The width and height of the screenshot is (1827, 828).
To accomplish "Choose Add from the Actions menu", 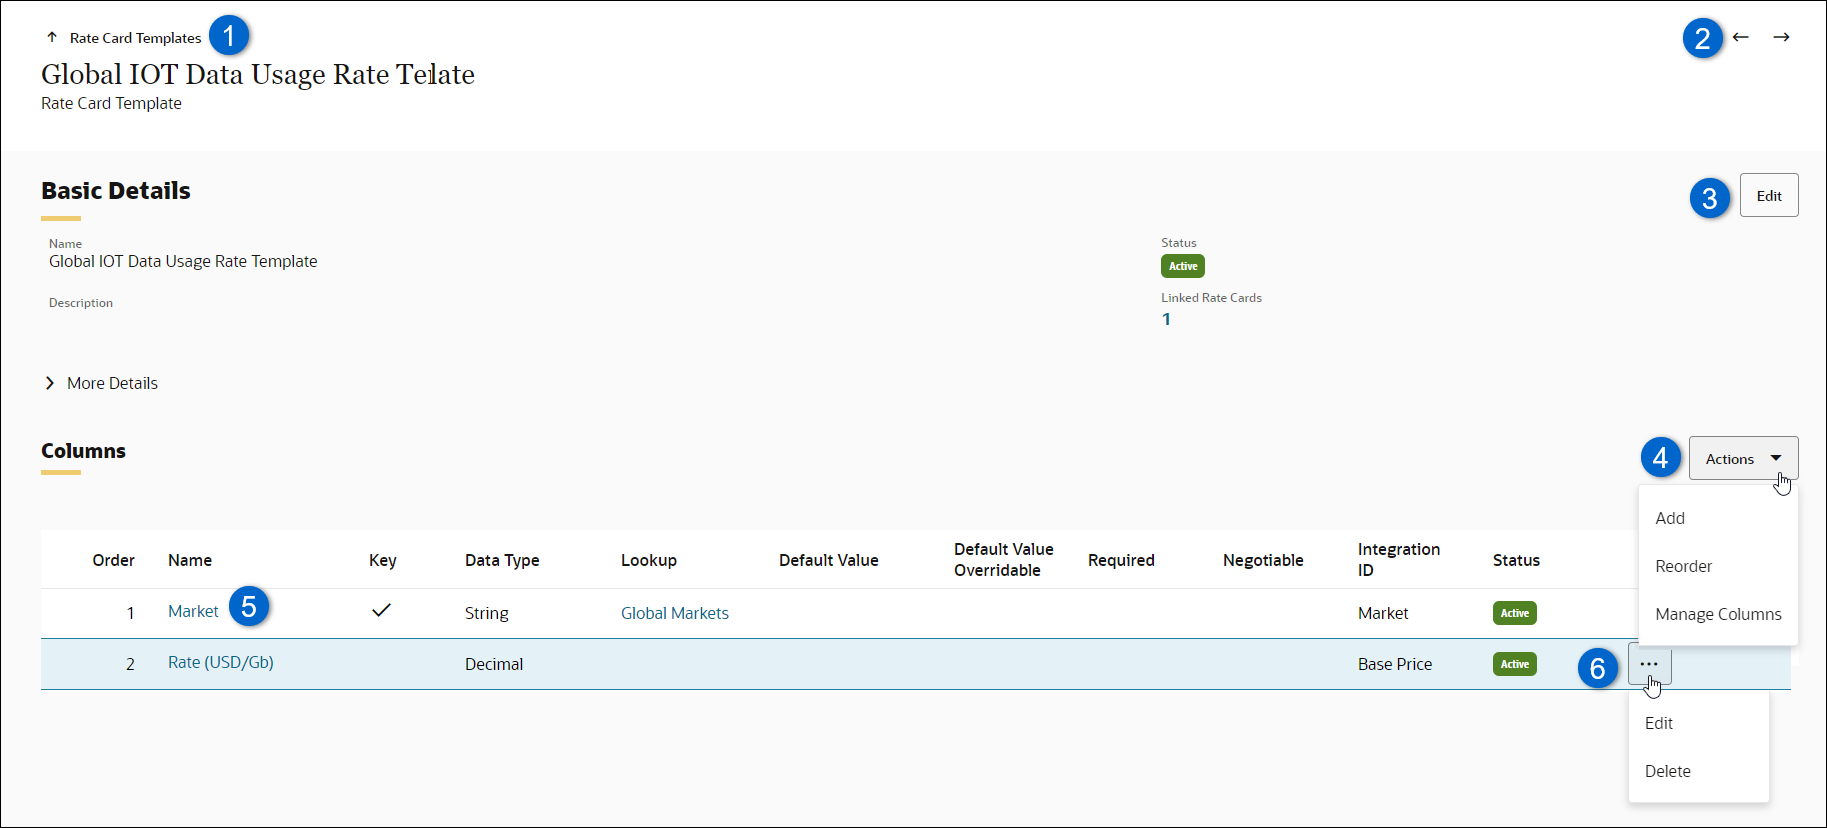I will 1670,518.
